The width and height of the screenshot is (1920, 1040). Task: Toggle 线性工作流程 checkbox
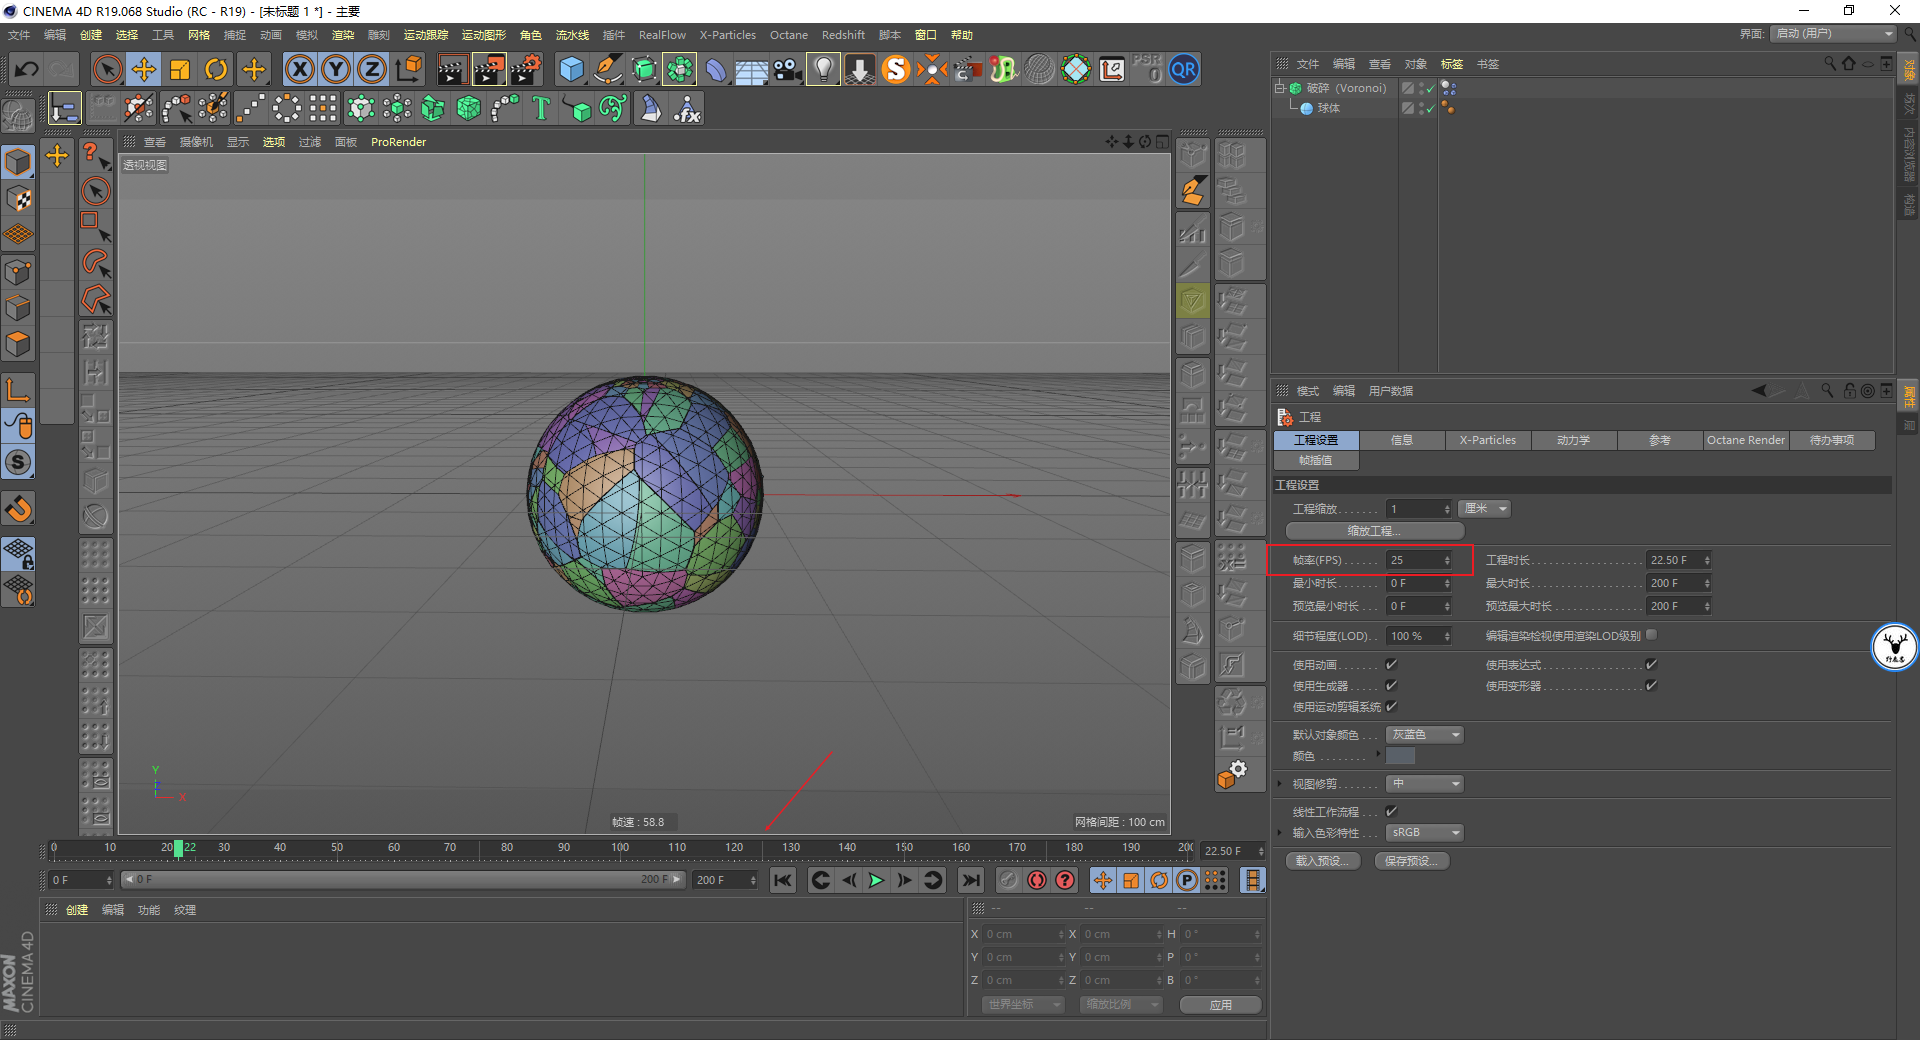point(1391,812)
